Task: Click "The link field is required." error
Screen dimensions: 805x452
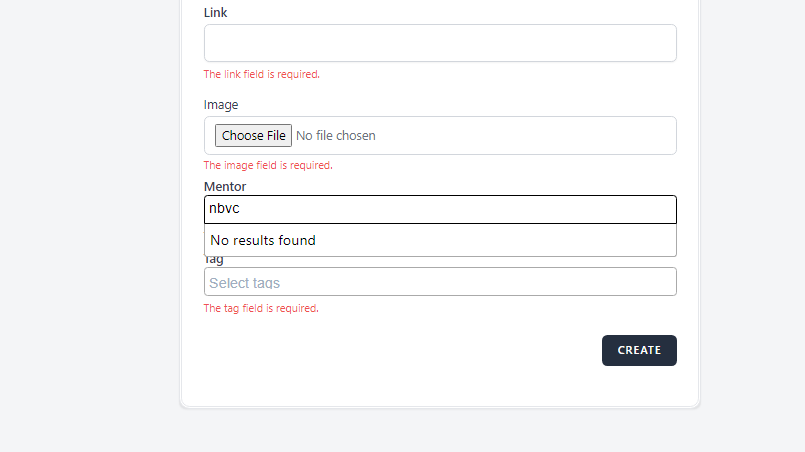Action: [262, 74]
